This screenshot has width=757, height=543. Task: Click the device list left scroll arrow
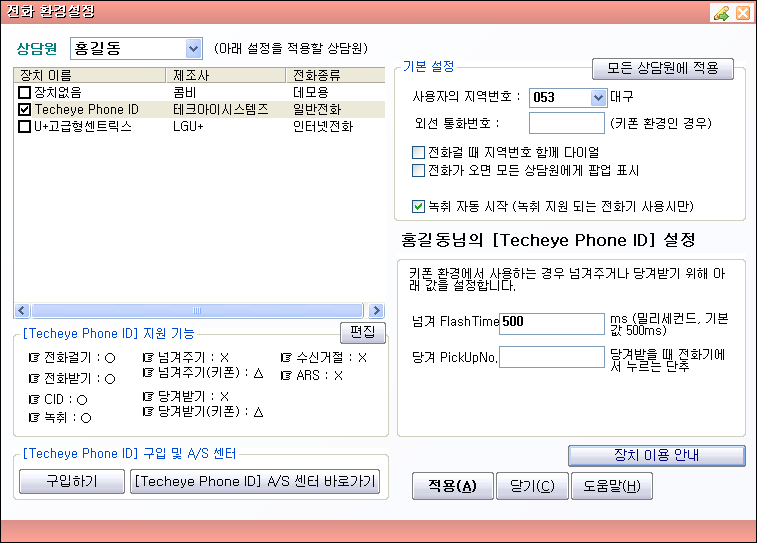click(x=22, y=310)
